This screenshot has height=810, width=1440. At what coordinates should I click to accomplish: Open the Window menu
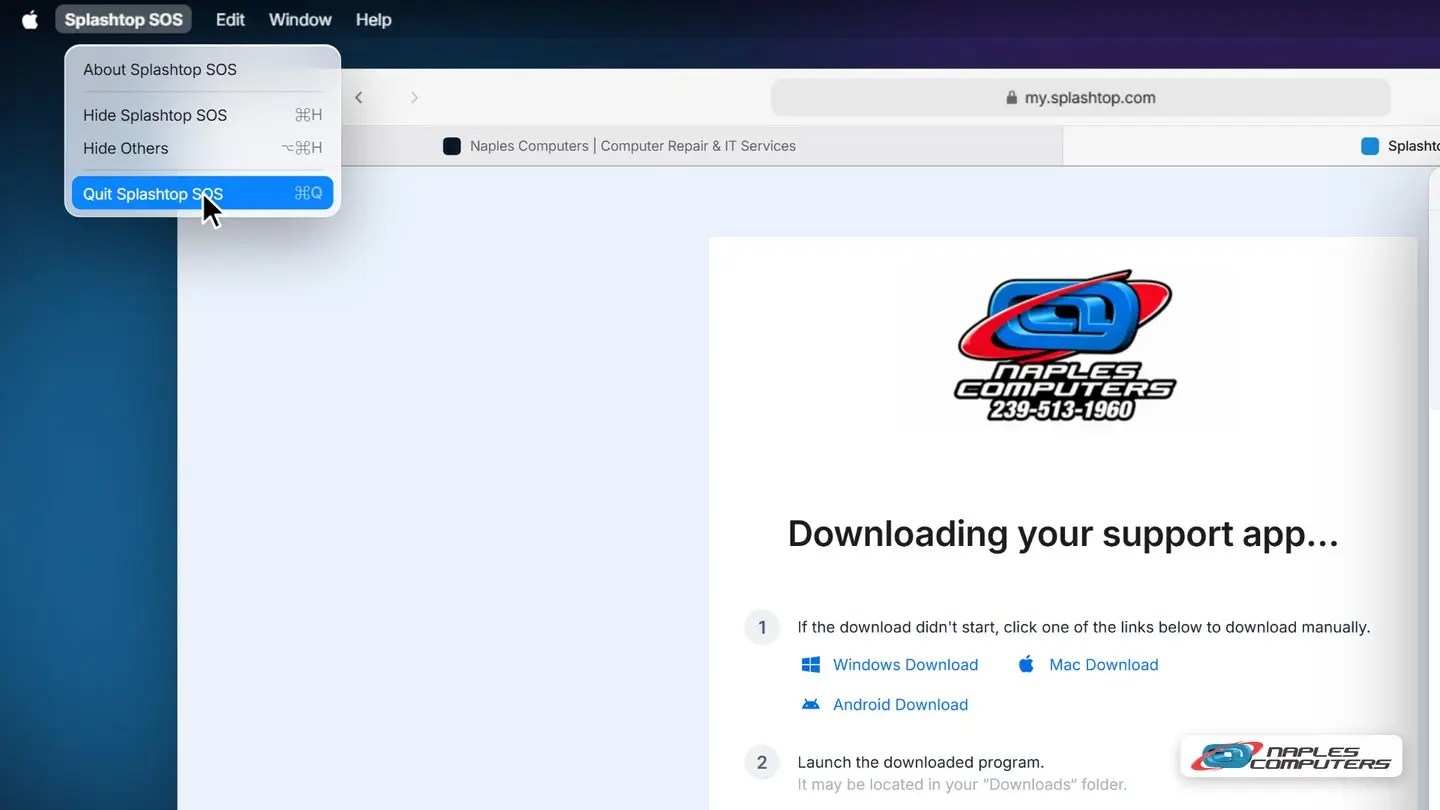300,20
